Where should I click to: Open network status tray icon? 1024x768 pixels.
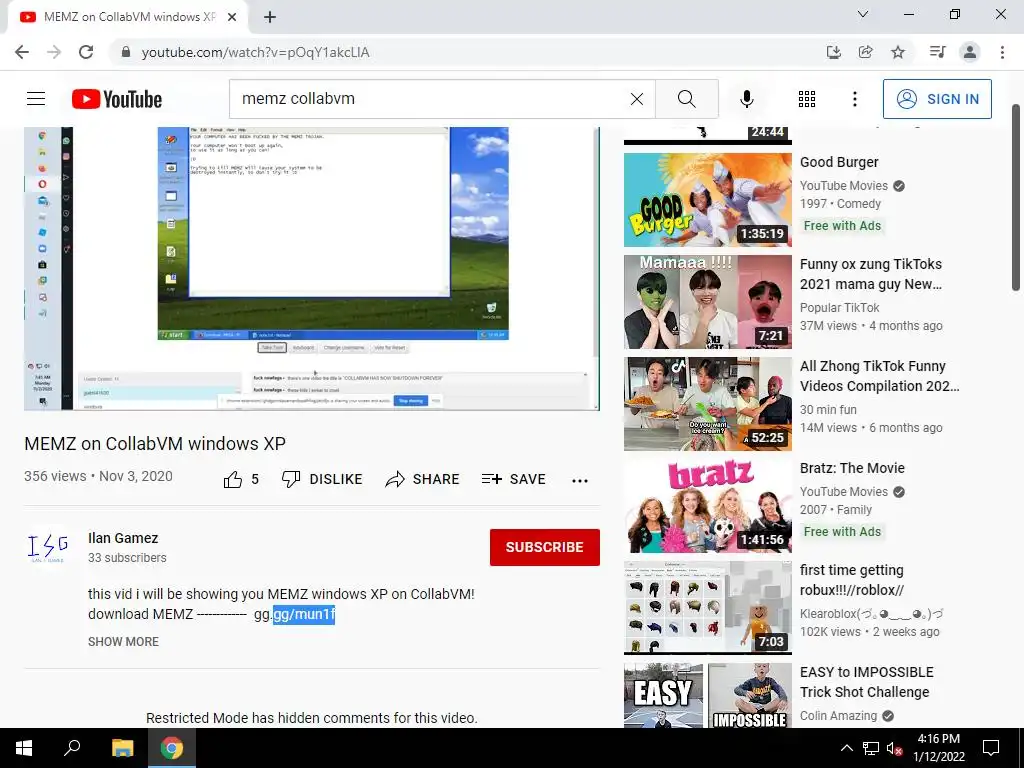[x=871, y=748]
